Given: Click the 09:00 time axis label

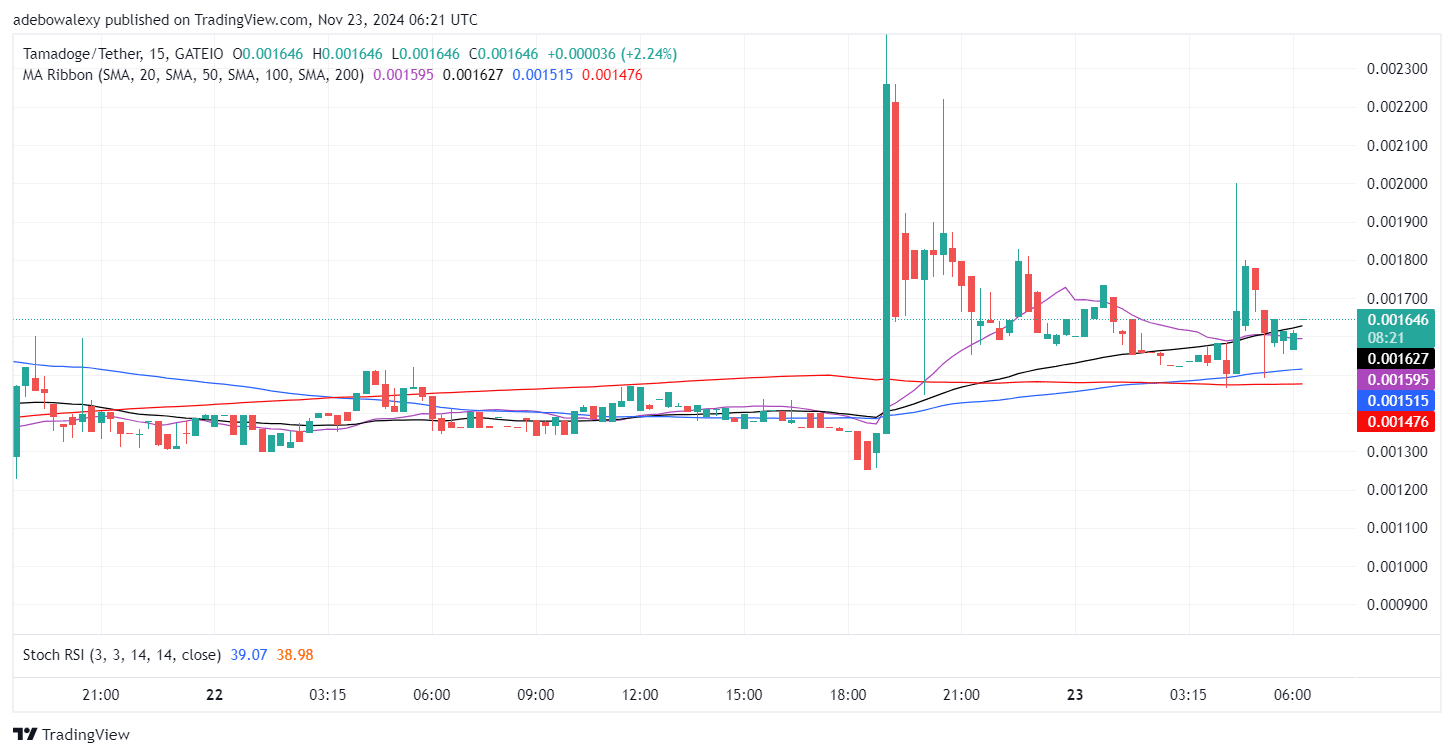Looking at the screenshot, I should coord(536,694).
